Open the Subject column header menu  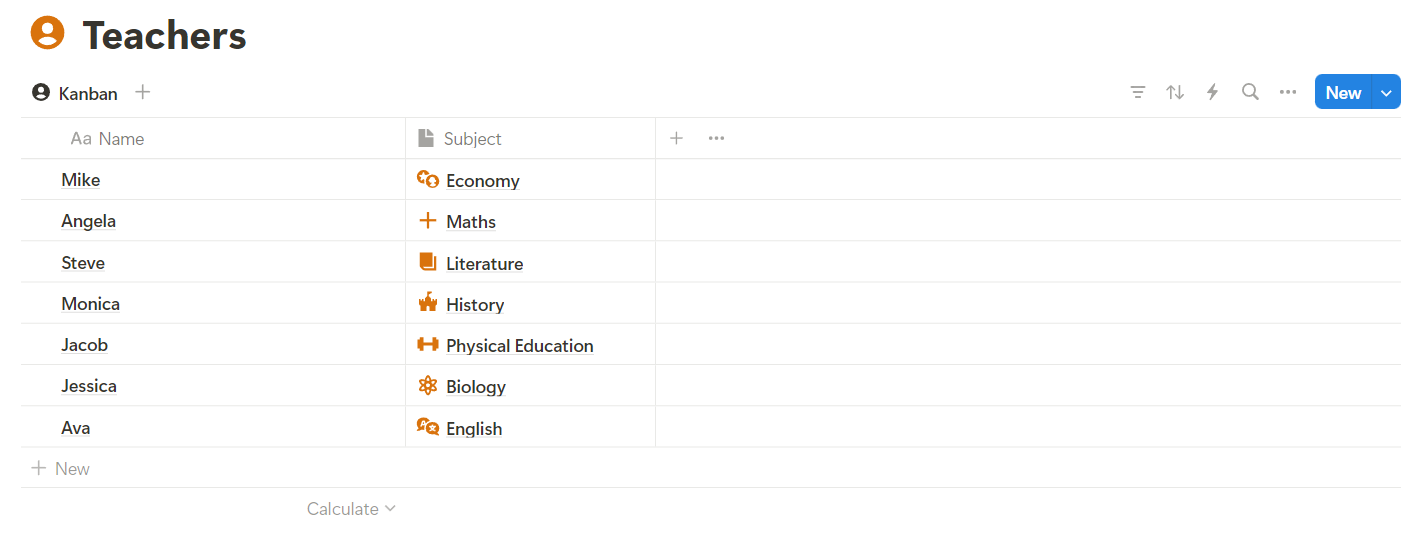click(x=472, y=139)
